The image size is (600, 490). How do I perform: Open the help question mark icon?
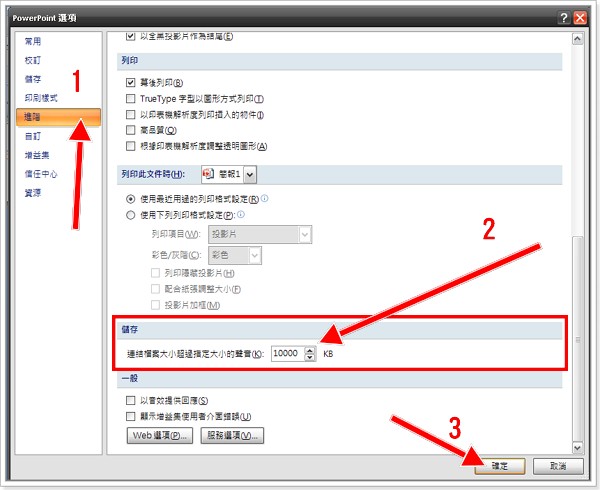(x=564, y=18)
